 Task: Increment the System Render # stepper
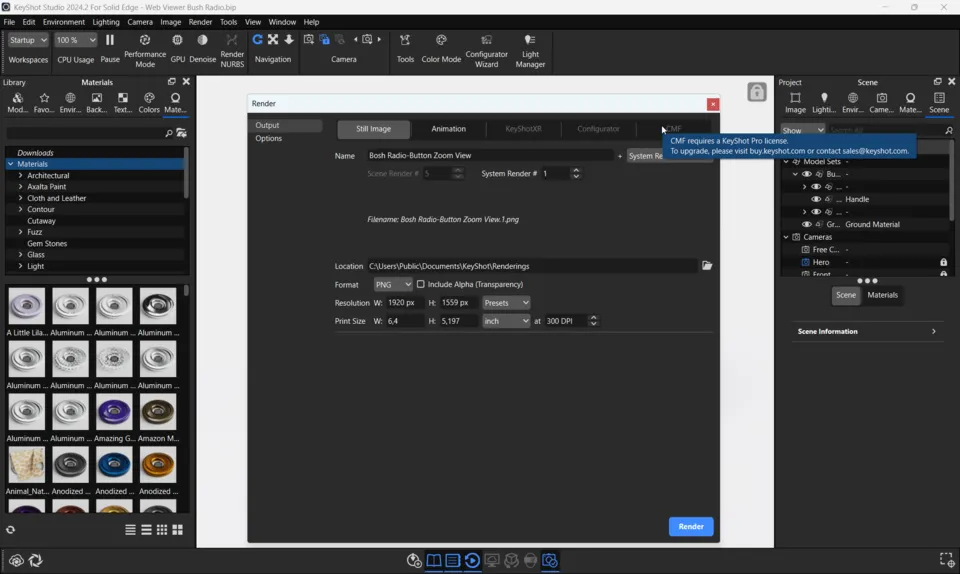coord(576,170)
